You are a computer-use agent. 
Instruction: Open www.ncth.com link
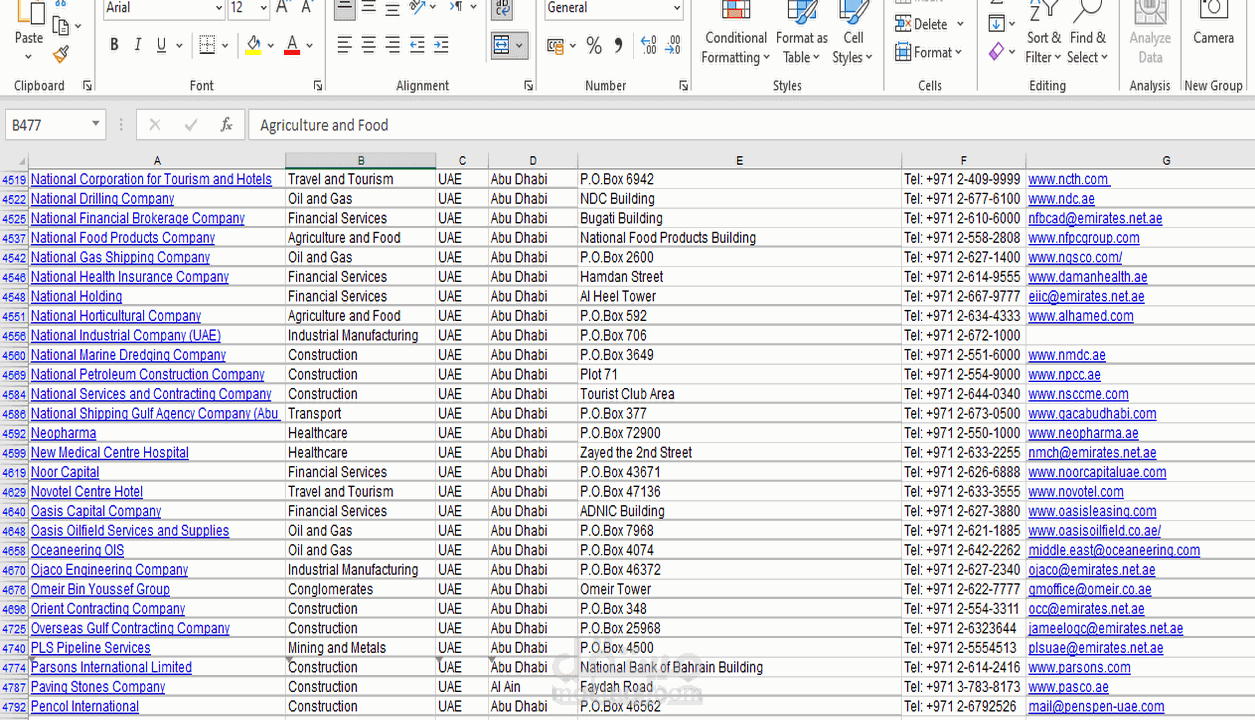[1068, 179]
